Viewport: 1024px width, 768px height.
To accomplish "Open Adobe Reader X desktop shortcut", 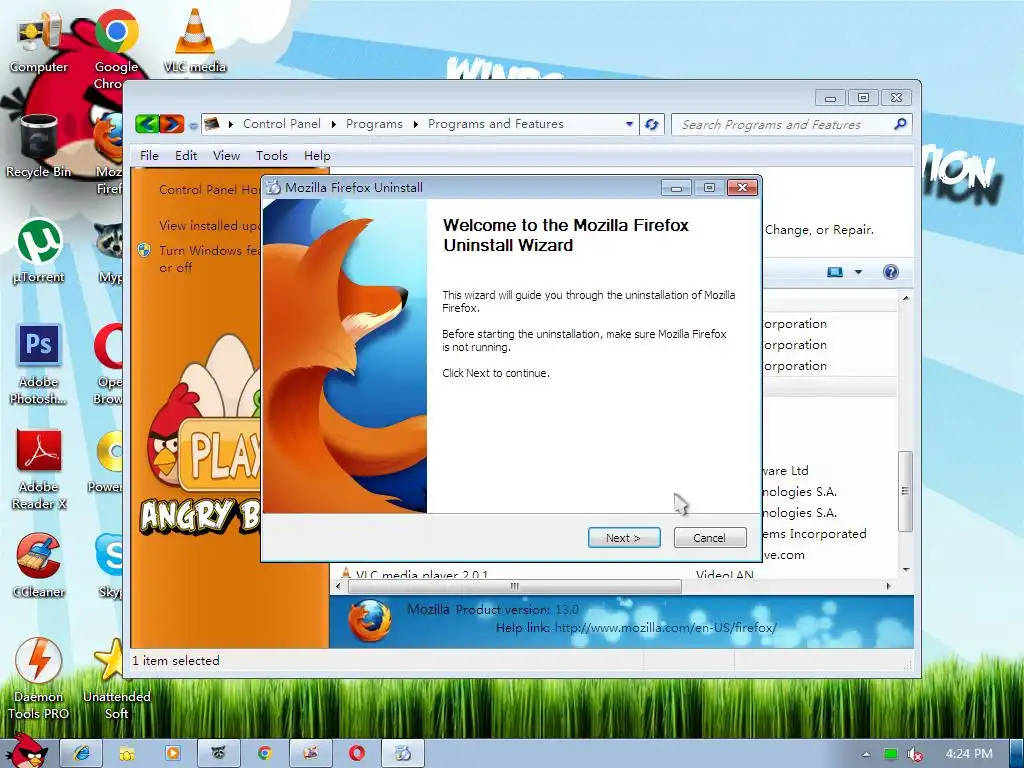I will tap(40, 469).
